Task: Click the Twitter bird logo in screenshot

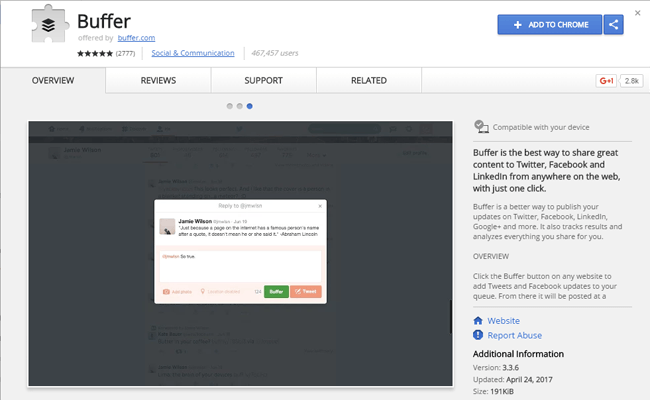Action: pyautogui.click(x=240, y=129)
